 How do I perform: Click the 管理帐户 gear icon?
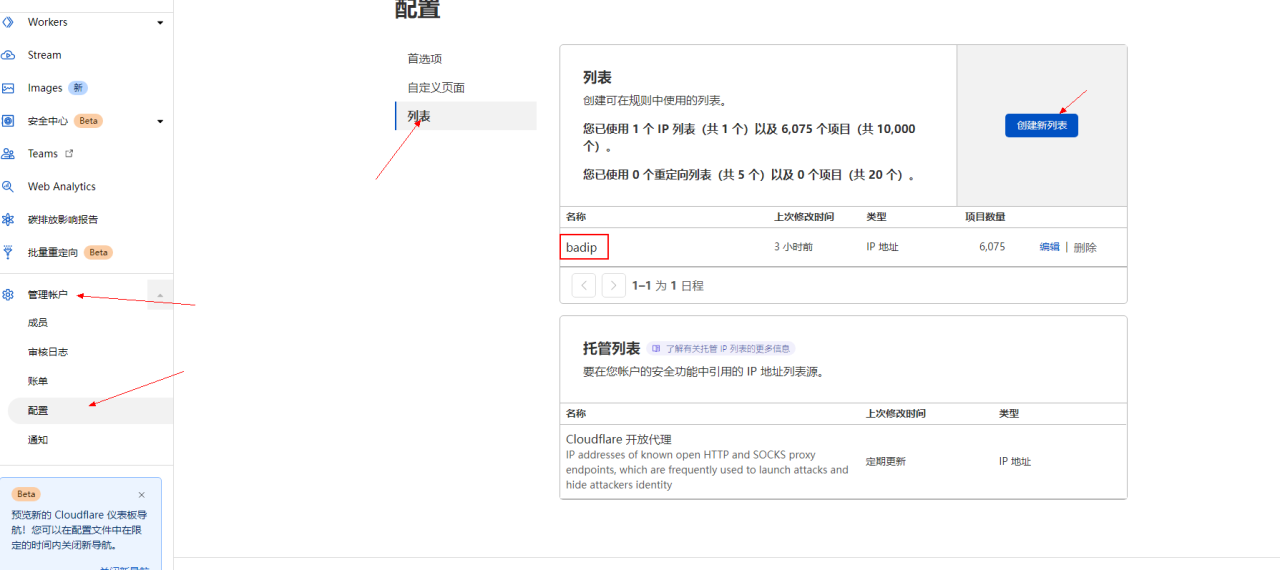8,295
